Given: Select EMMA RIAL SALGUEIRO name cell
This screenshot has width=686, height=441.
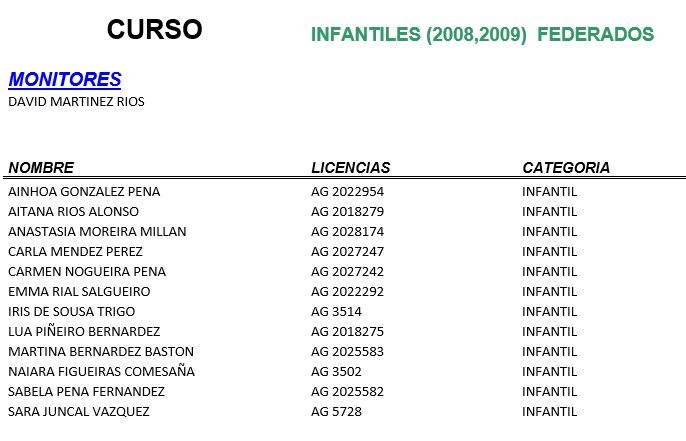Looking at the screenshot, I should click(x=79, y=291).
